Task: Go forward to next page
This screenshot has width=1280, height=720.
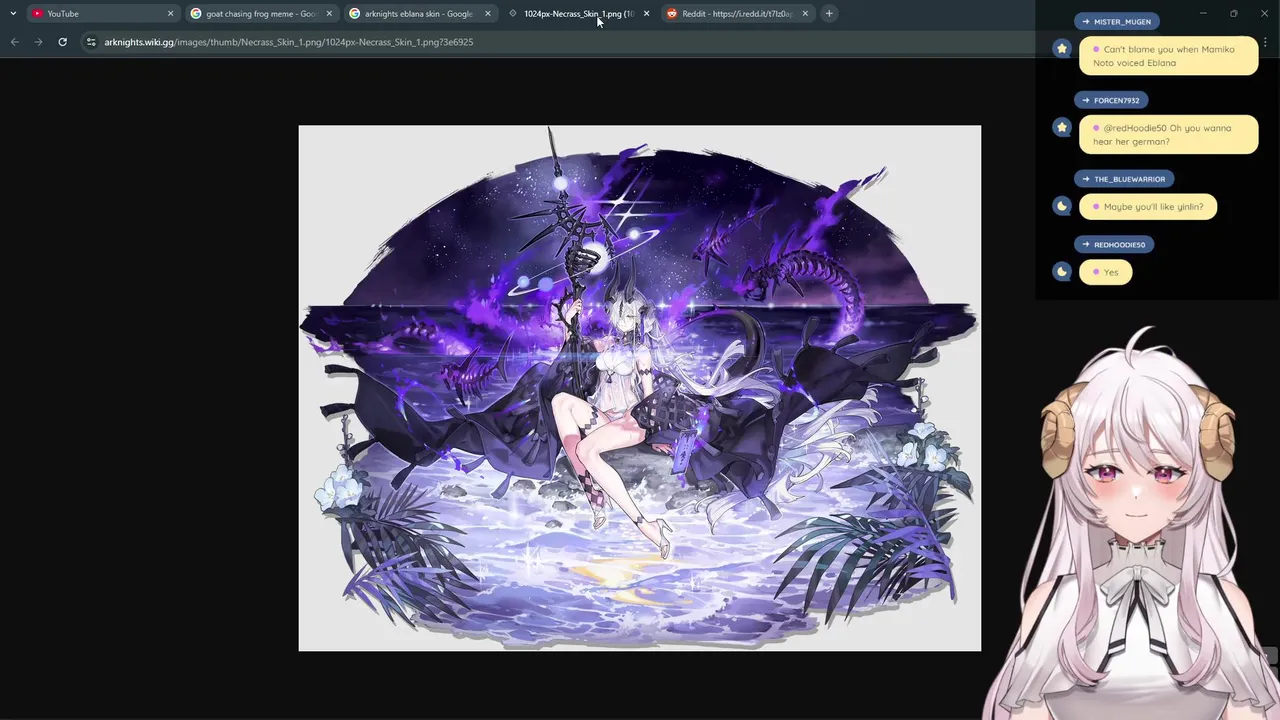Action: coord(38,42)
